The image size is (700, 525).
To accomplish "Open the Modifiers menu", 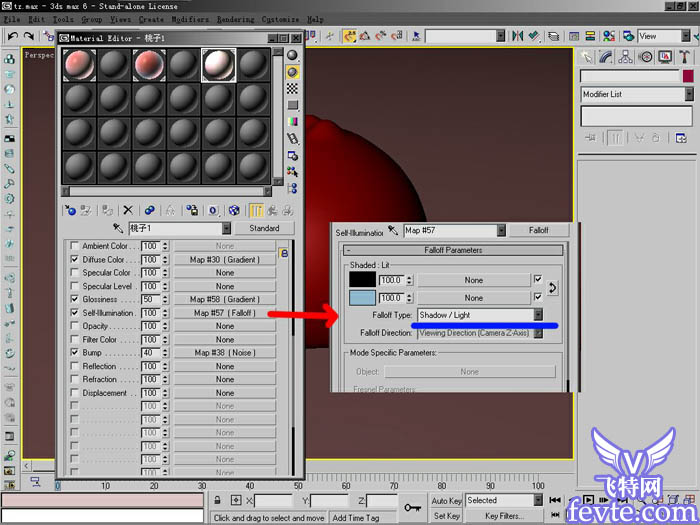I will pyautogui.click(x=190, y=19).
